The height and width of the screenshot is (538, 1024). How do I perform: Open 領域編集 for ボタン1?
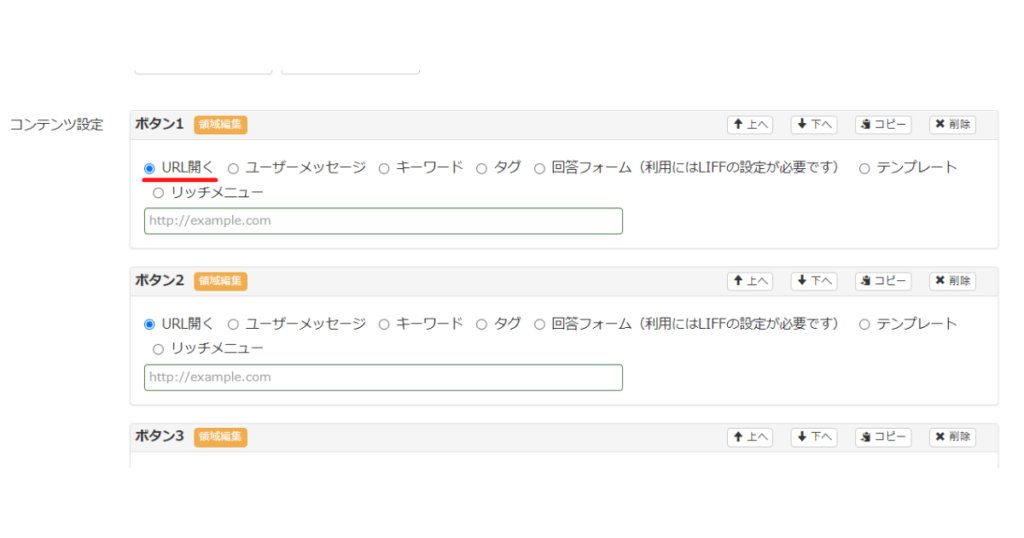point(220,124)
